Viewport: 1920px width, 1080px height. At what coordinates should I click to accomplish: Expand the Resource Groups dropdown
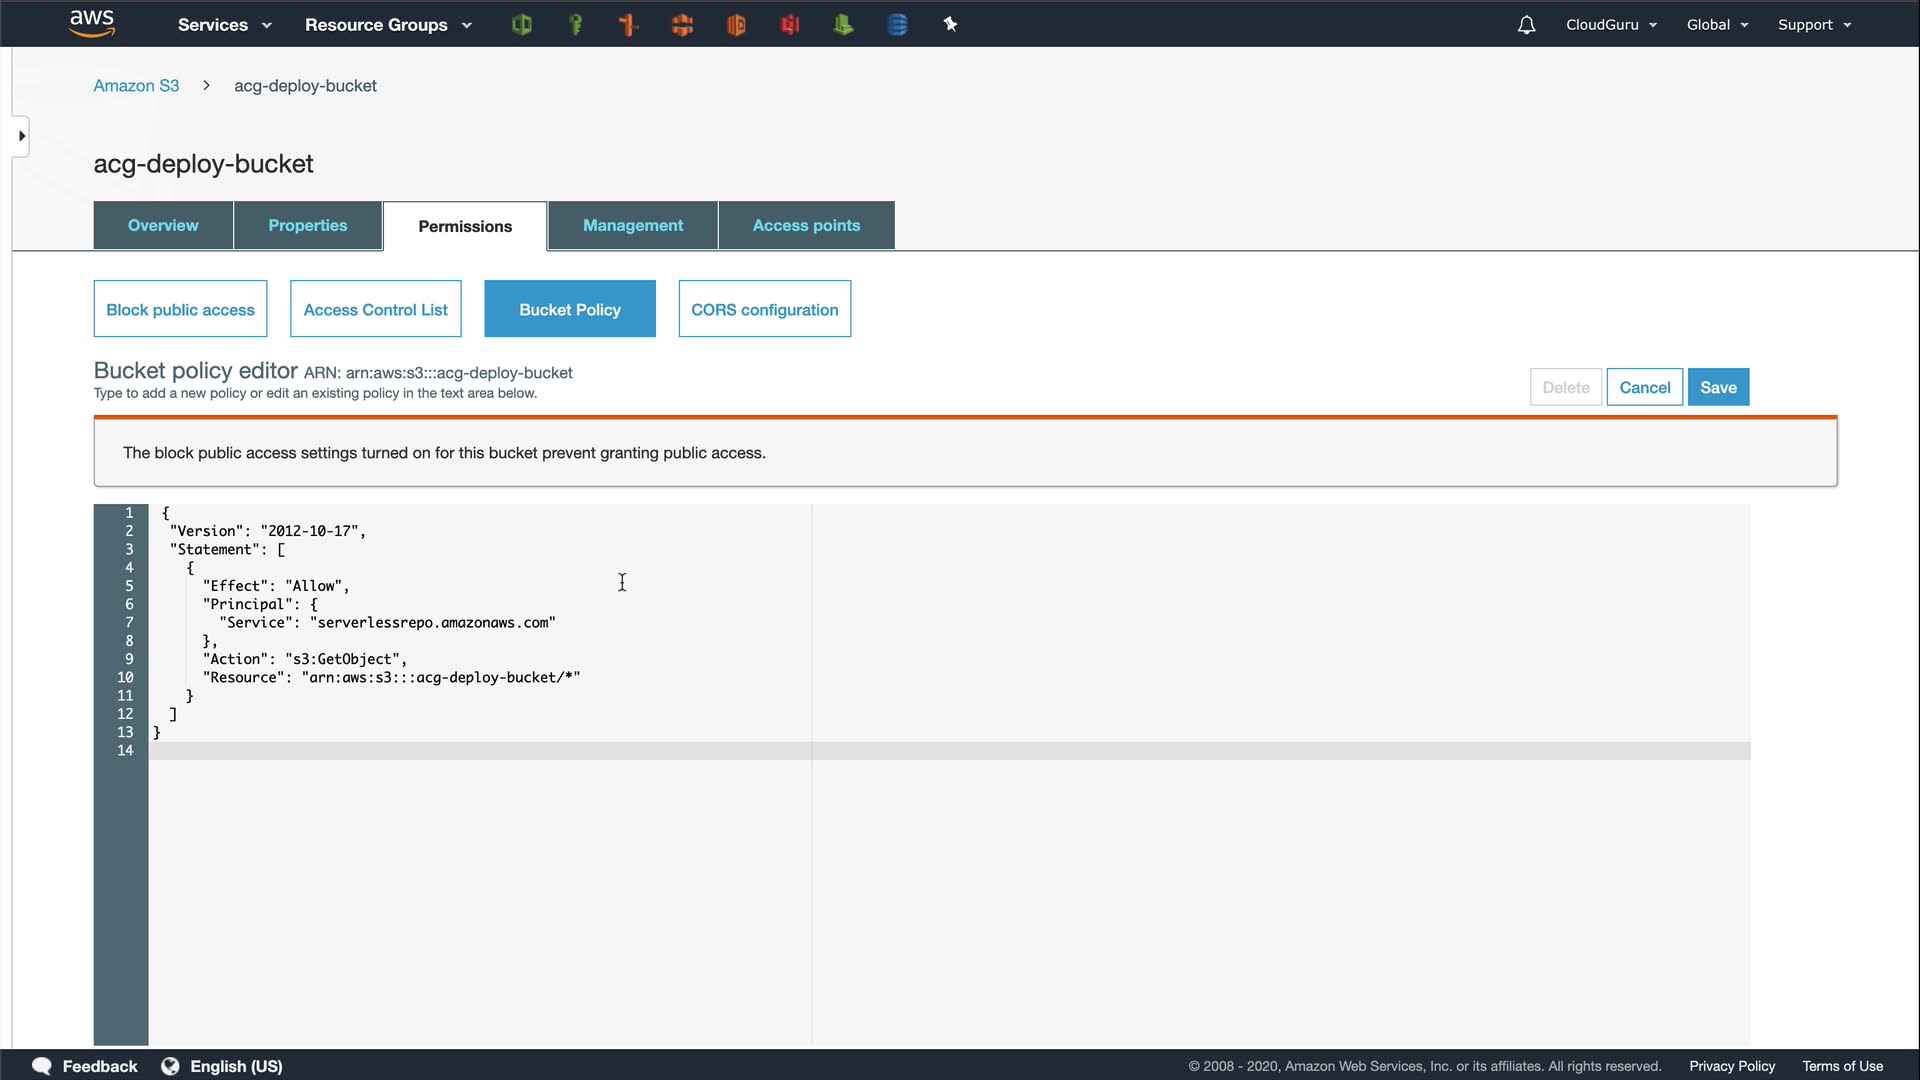pos(388,25)
